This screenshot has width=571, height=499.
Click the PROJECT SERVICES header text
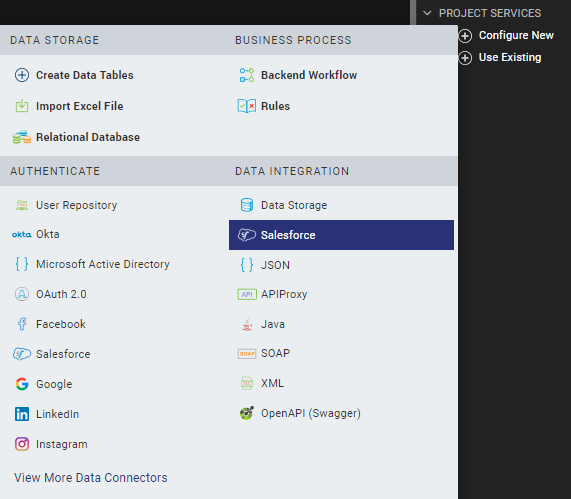point(490,13)
